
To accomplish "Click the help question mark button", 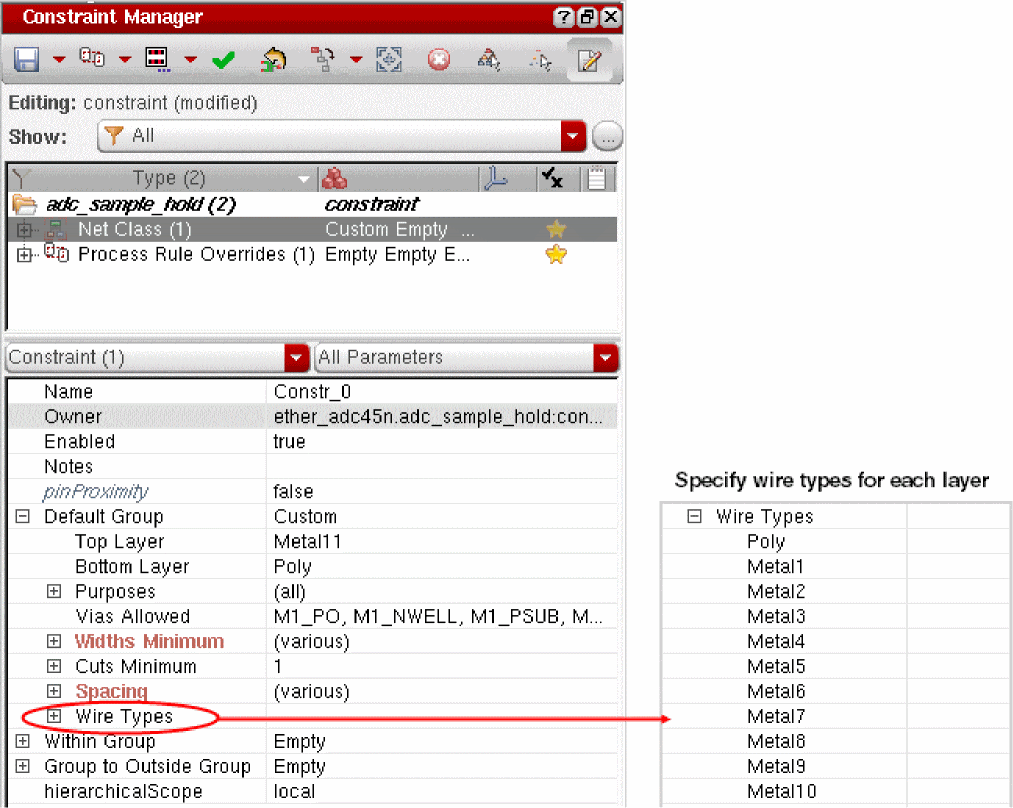I will [x=563, y=17].
